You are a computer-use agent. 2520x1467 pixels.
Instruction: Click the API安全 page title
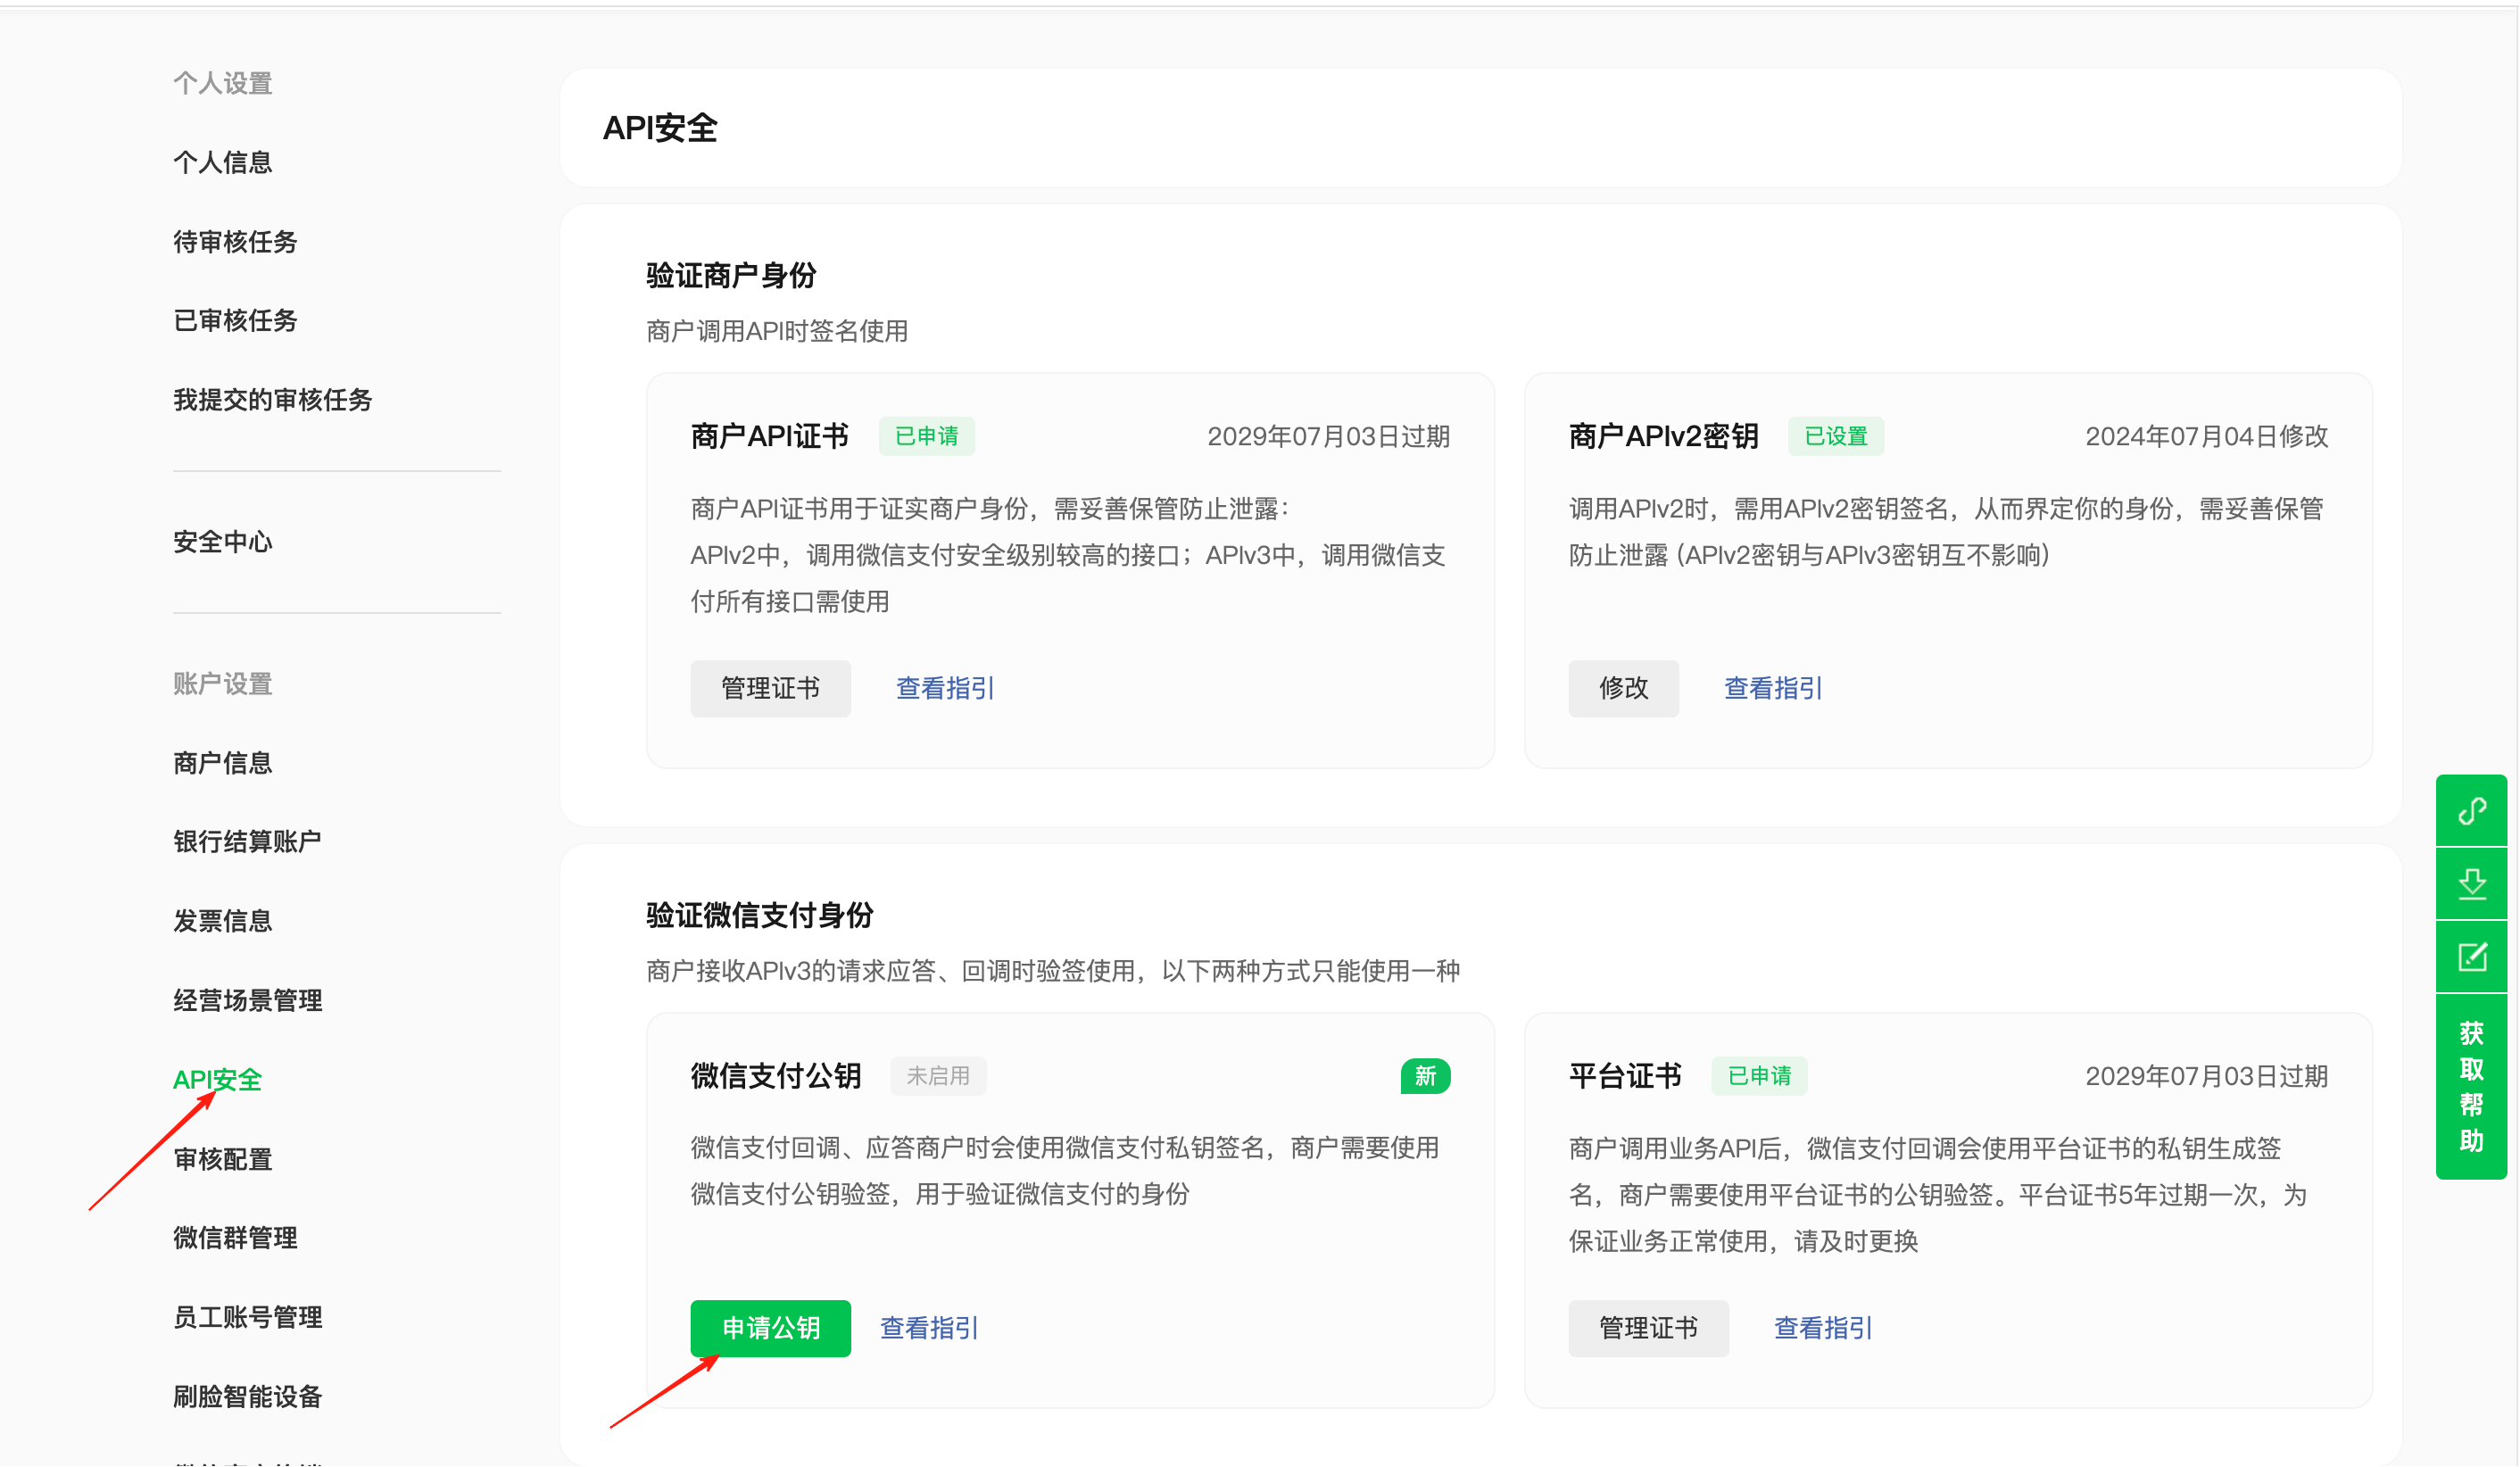pyautogui.click(x=660, y=128)
